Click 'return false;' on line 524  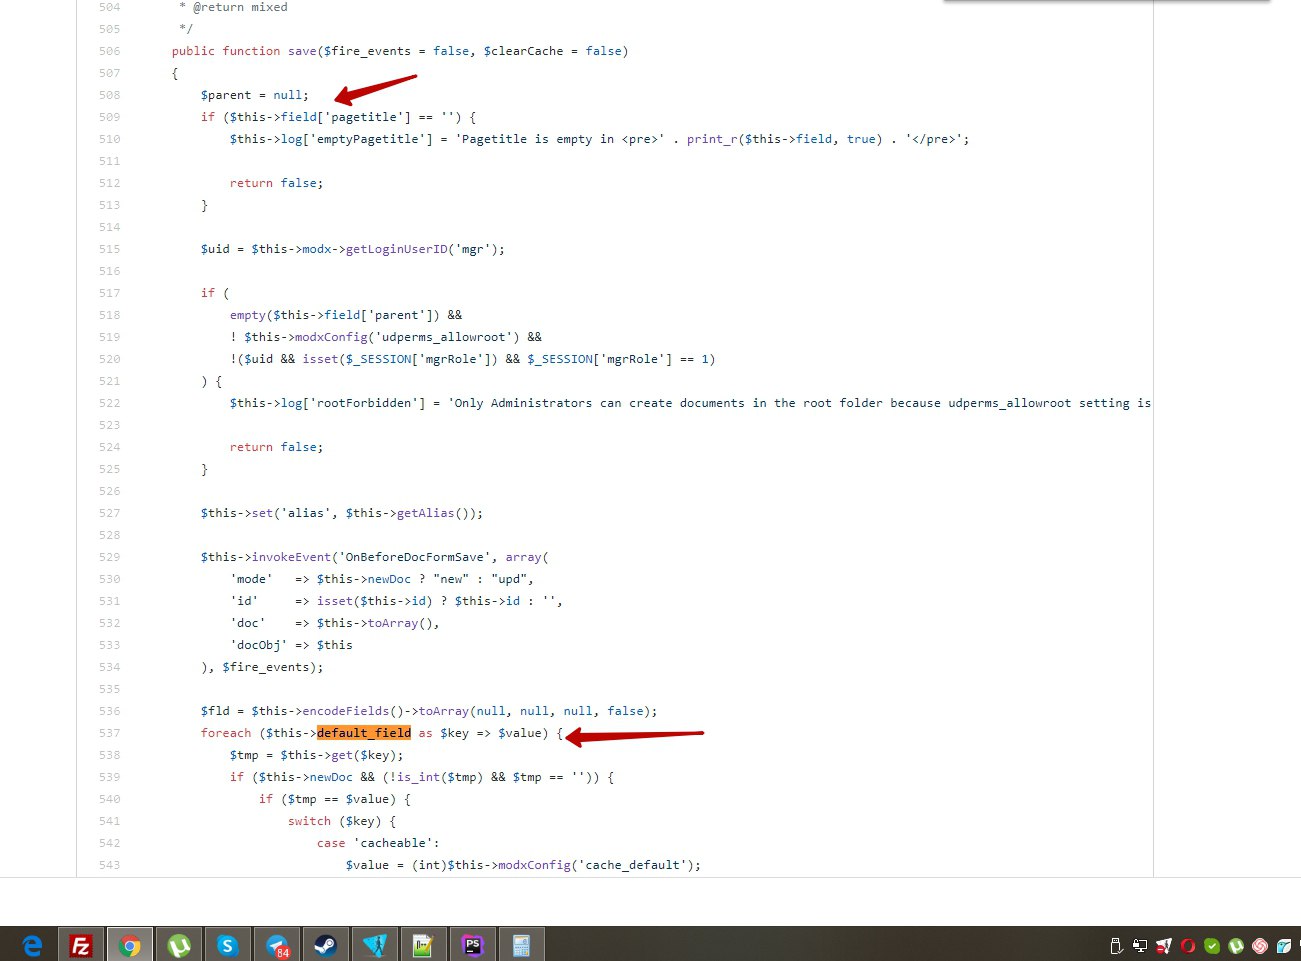pos(276,447)
